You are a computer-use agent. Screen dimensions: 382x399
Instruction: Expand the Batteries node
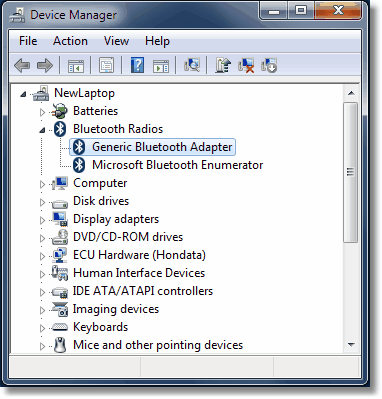pyautogui.click(x=42, y=112)
